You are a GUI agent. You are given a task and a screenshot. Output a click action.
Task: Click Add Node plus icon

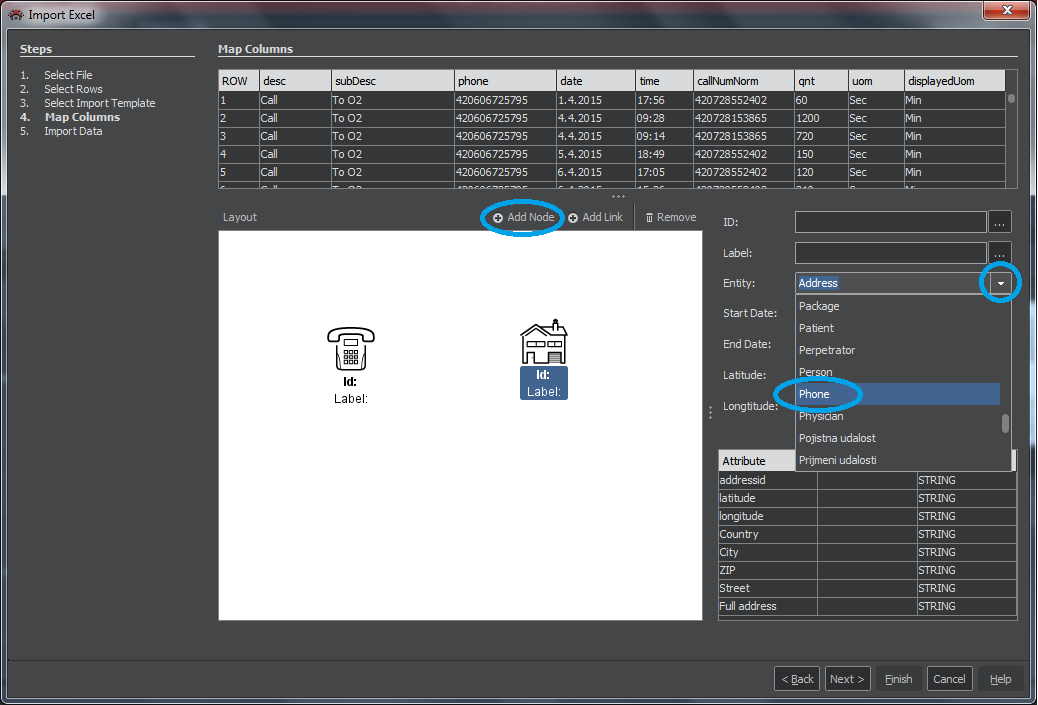(x=498, y=218)
